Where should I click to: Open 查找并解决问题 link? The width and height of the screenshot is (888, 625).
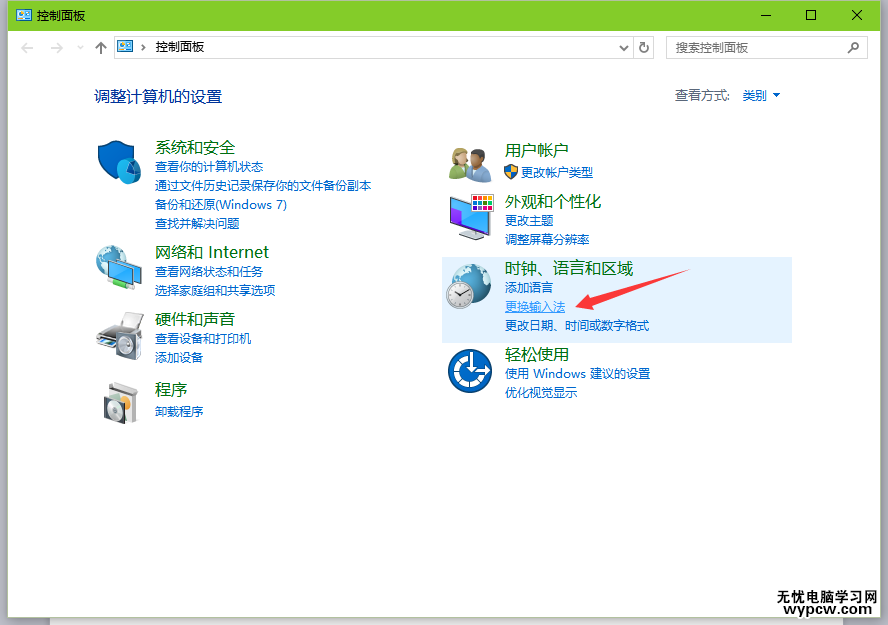tap(197, 224)
